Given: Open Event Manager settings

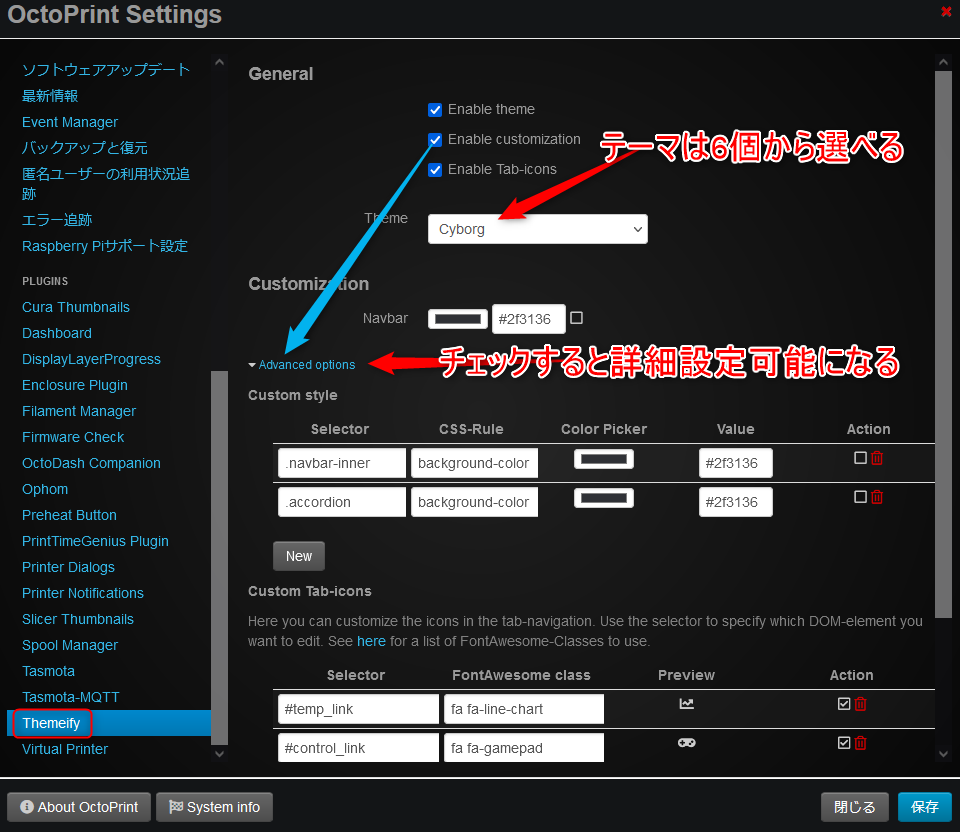Looking at the screenshot, I should (70, 122).
